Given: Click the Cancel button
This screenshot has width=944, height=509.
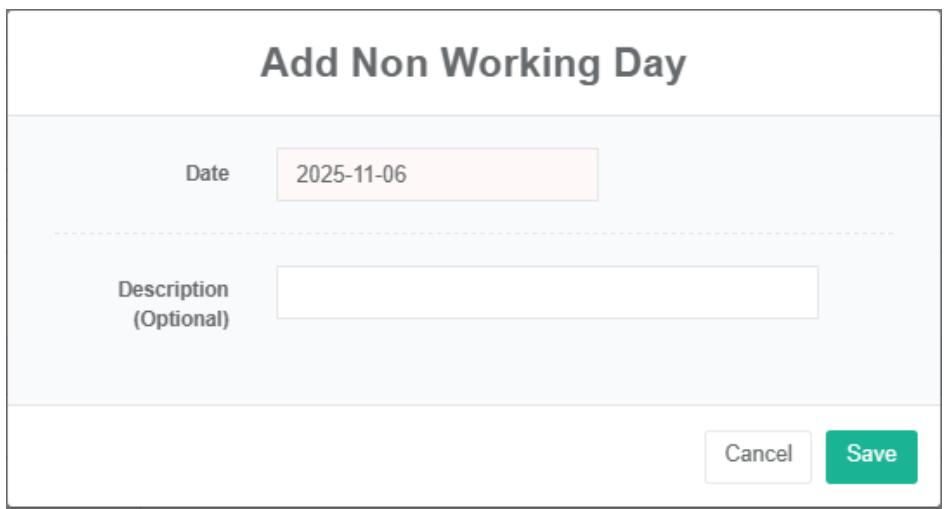Looking at the screenshot, I should [758, 456].
